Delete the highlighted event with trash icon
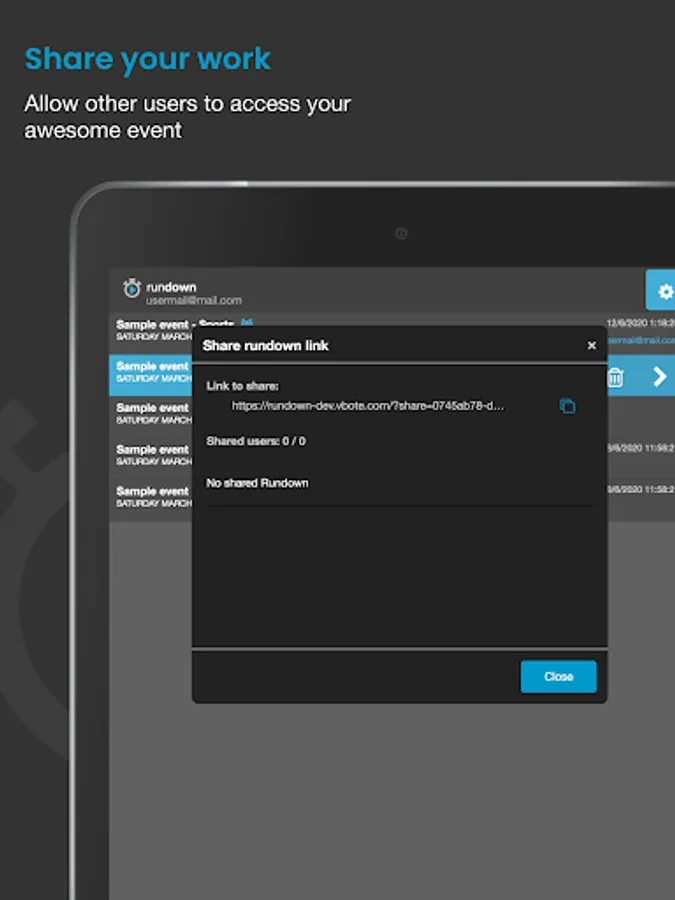This screenshot has width=675, height=900. pos(615,377)
